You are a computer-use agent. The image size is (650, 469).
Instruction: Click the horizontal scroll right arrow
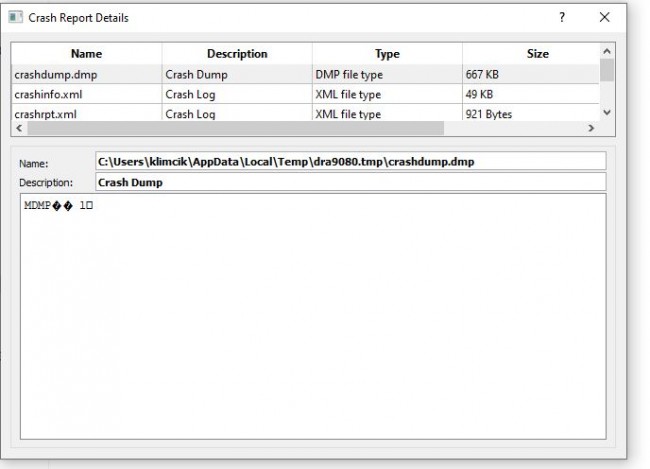592,128
